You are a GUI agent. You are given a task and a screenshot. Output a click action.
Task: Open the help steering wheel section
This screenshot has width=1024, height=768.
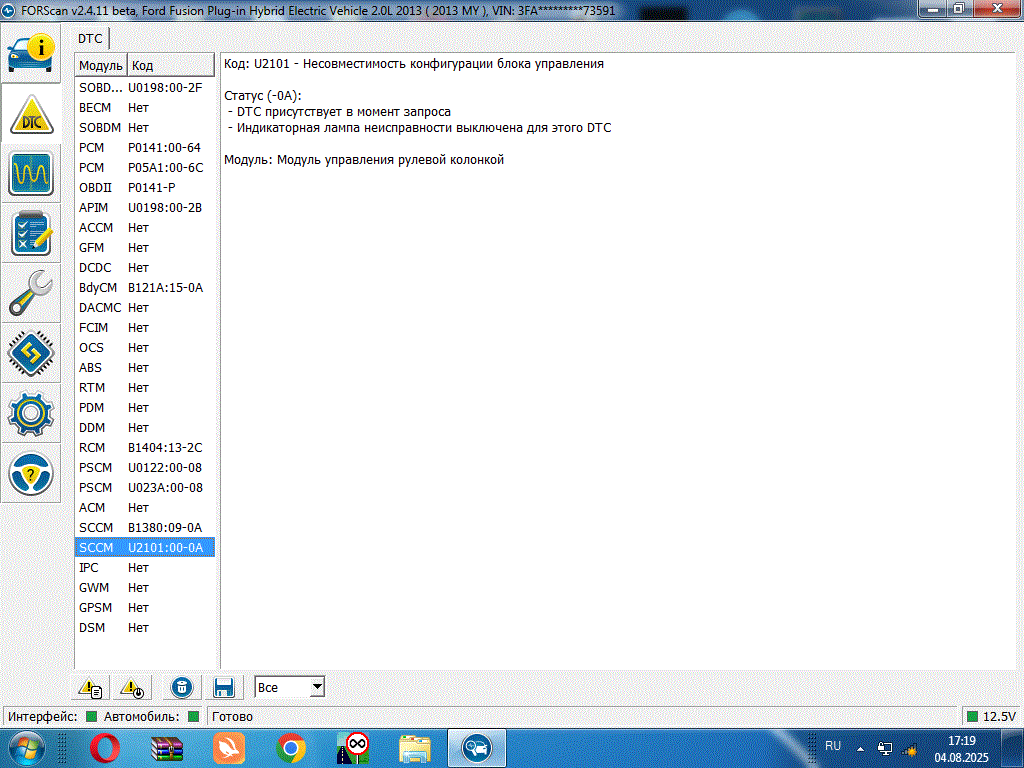click(31, 473)
